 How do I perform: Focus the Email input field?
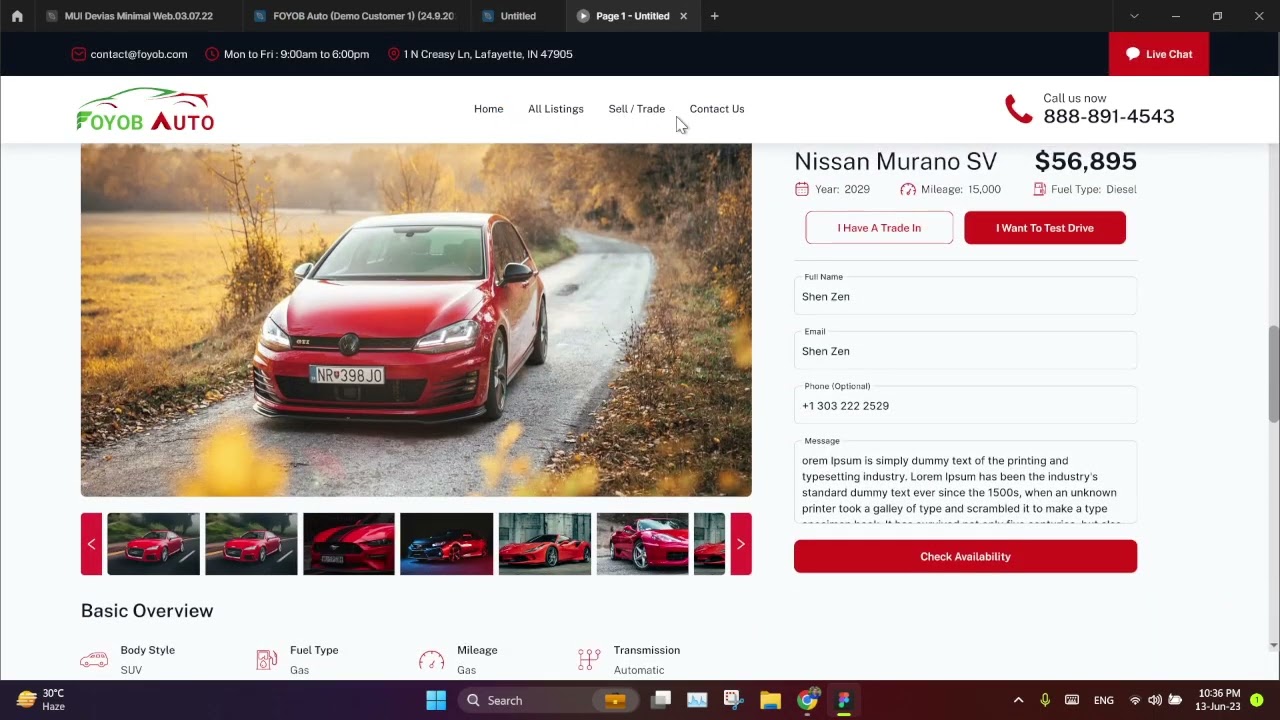pyautogui.click(x=965, y=351)
